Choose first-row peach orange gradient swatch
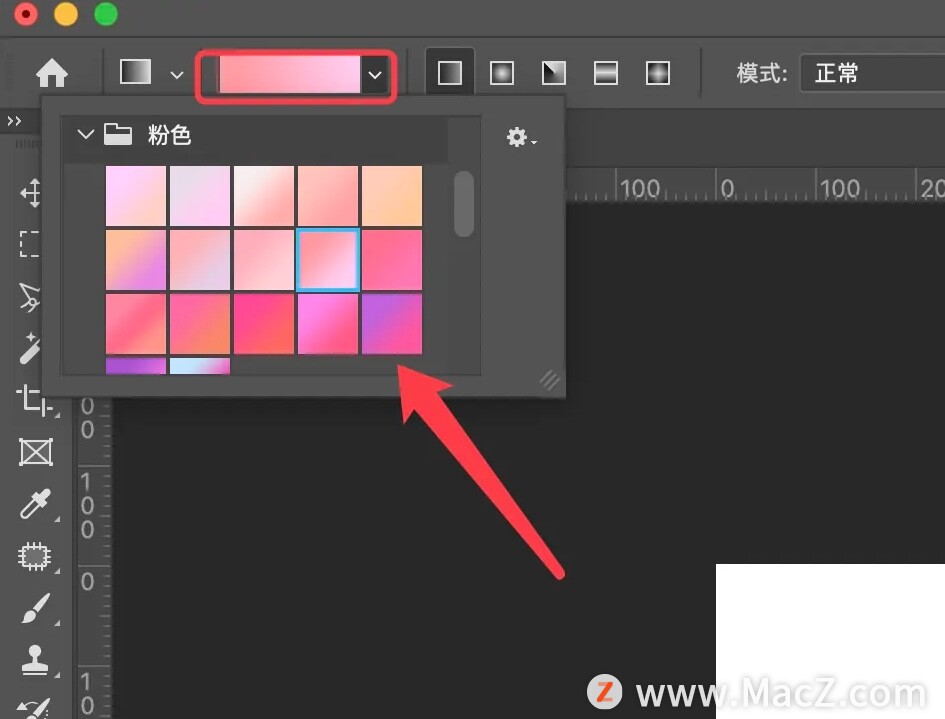The width and height of the screenshot is (945, 719). pyautogui.click(x=392, y=196)
